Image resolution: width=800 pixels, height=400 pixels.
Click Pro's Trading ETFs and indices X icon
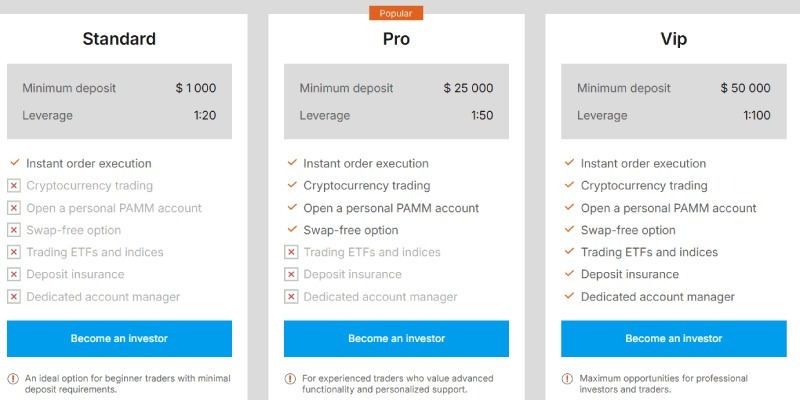[x=291, y=253]
